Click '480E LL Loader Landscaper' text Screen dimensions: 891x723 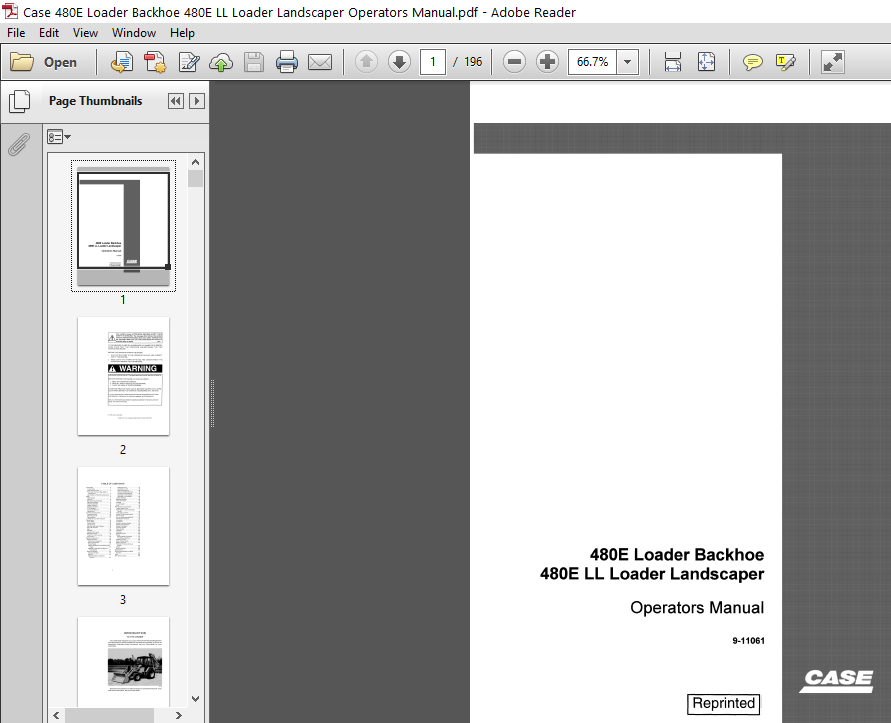652,574
